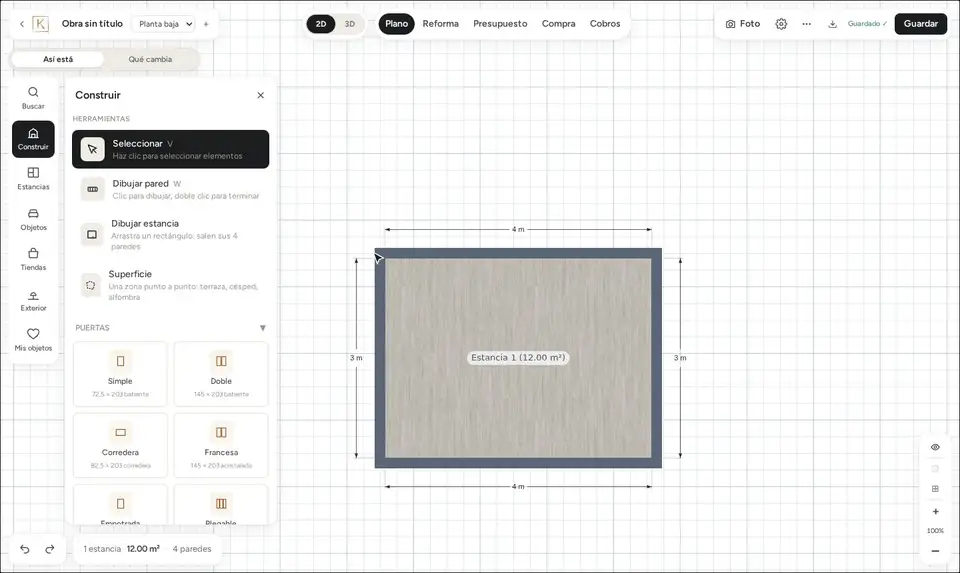Pick the Simple door card
The width and height of the screenshot is (960, 573).
pyautogui.click(x=120, y=374)
